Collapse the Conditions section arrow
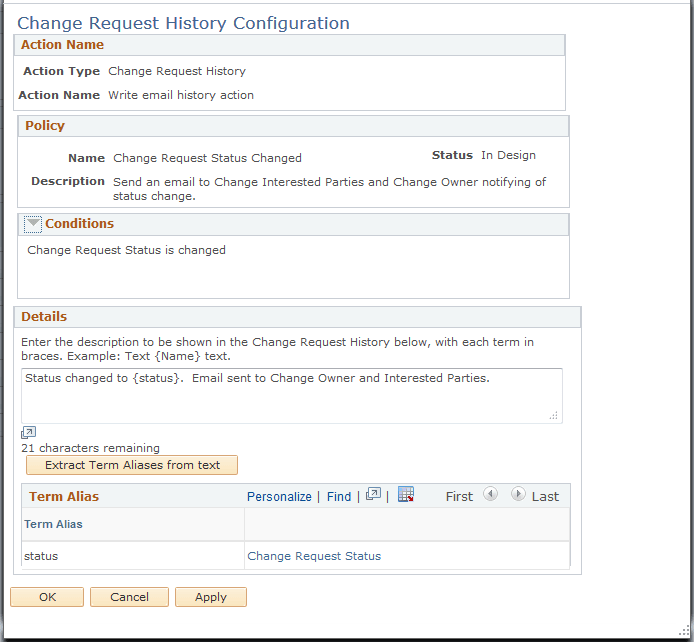The image size is (694, 642). [33, 224]
